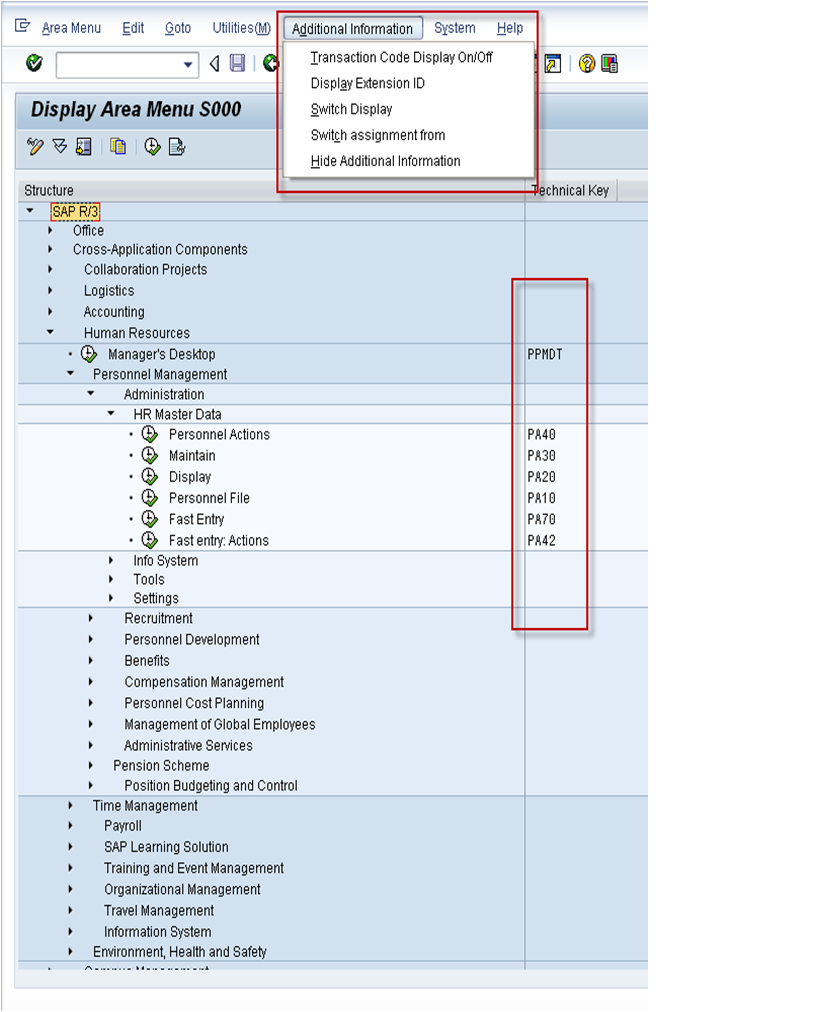Open the Goto menu
Screen dimensions: 819x1012
pyautogui.click(x=177, y=28)
